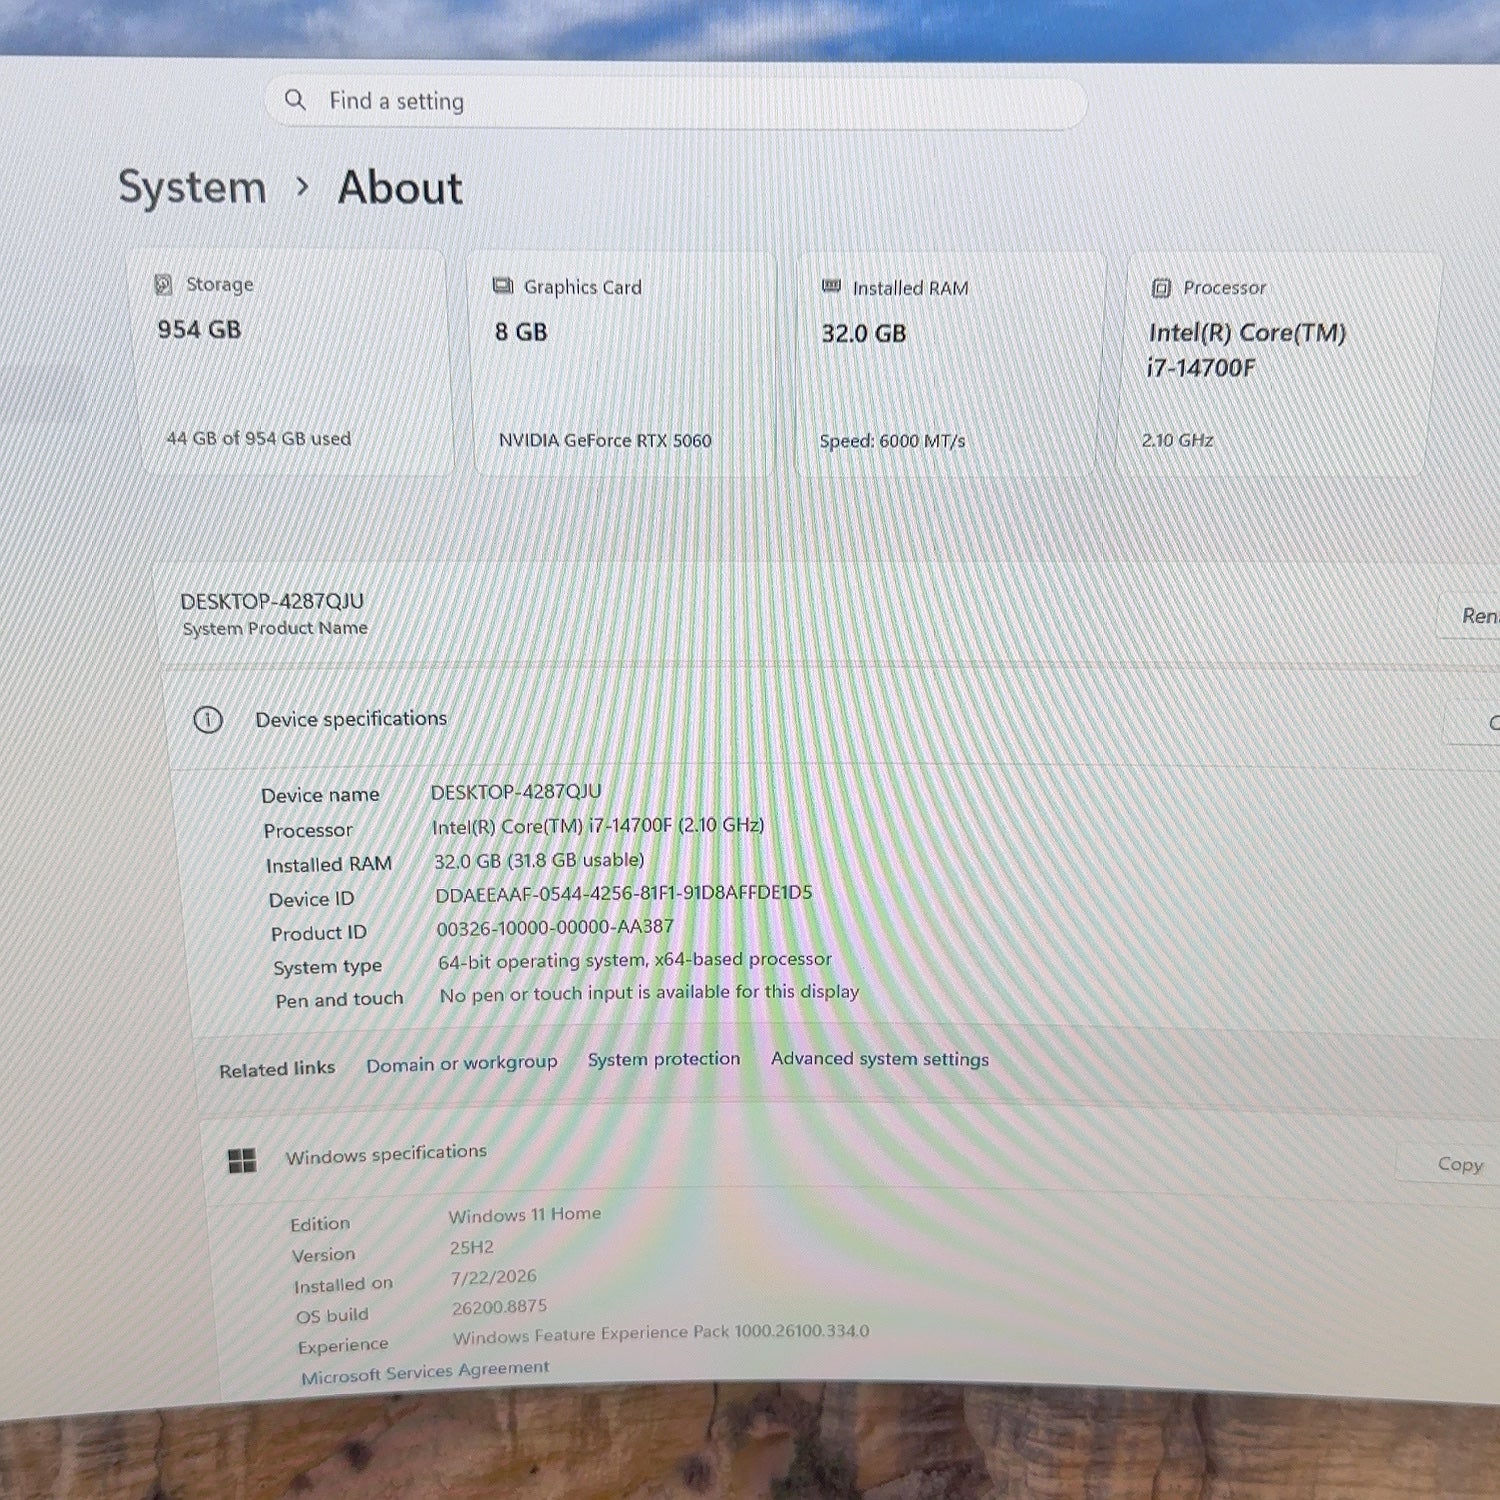
Task: Collapse the Windows specifications section
Action: pos(850,1157)
